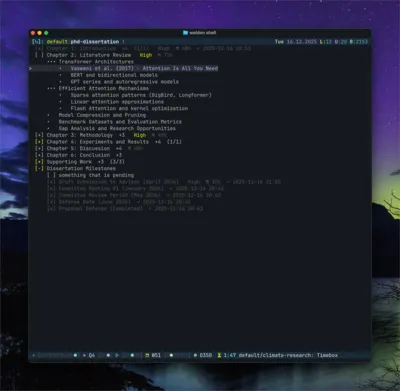Select 'GPT series and autoregressive models' row
This screenshot has width=400, height=391.
(x=125, y=82)
